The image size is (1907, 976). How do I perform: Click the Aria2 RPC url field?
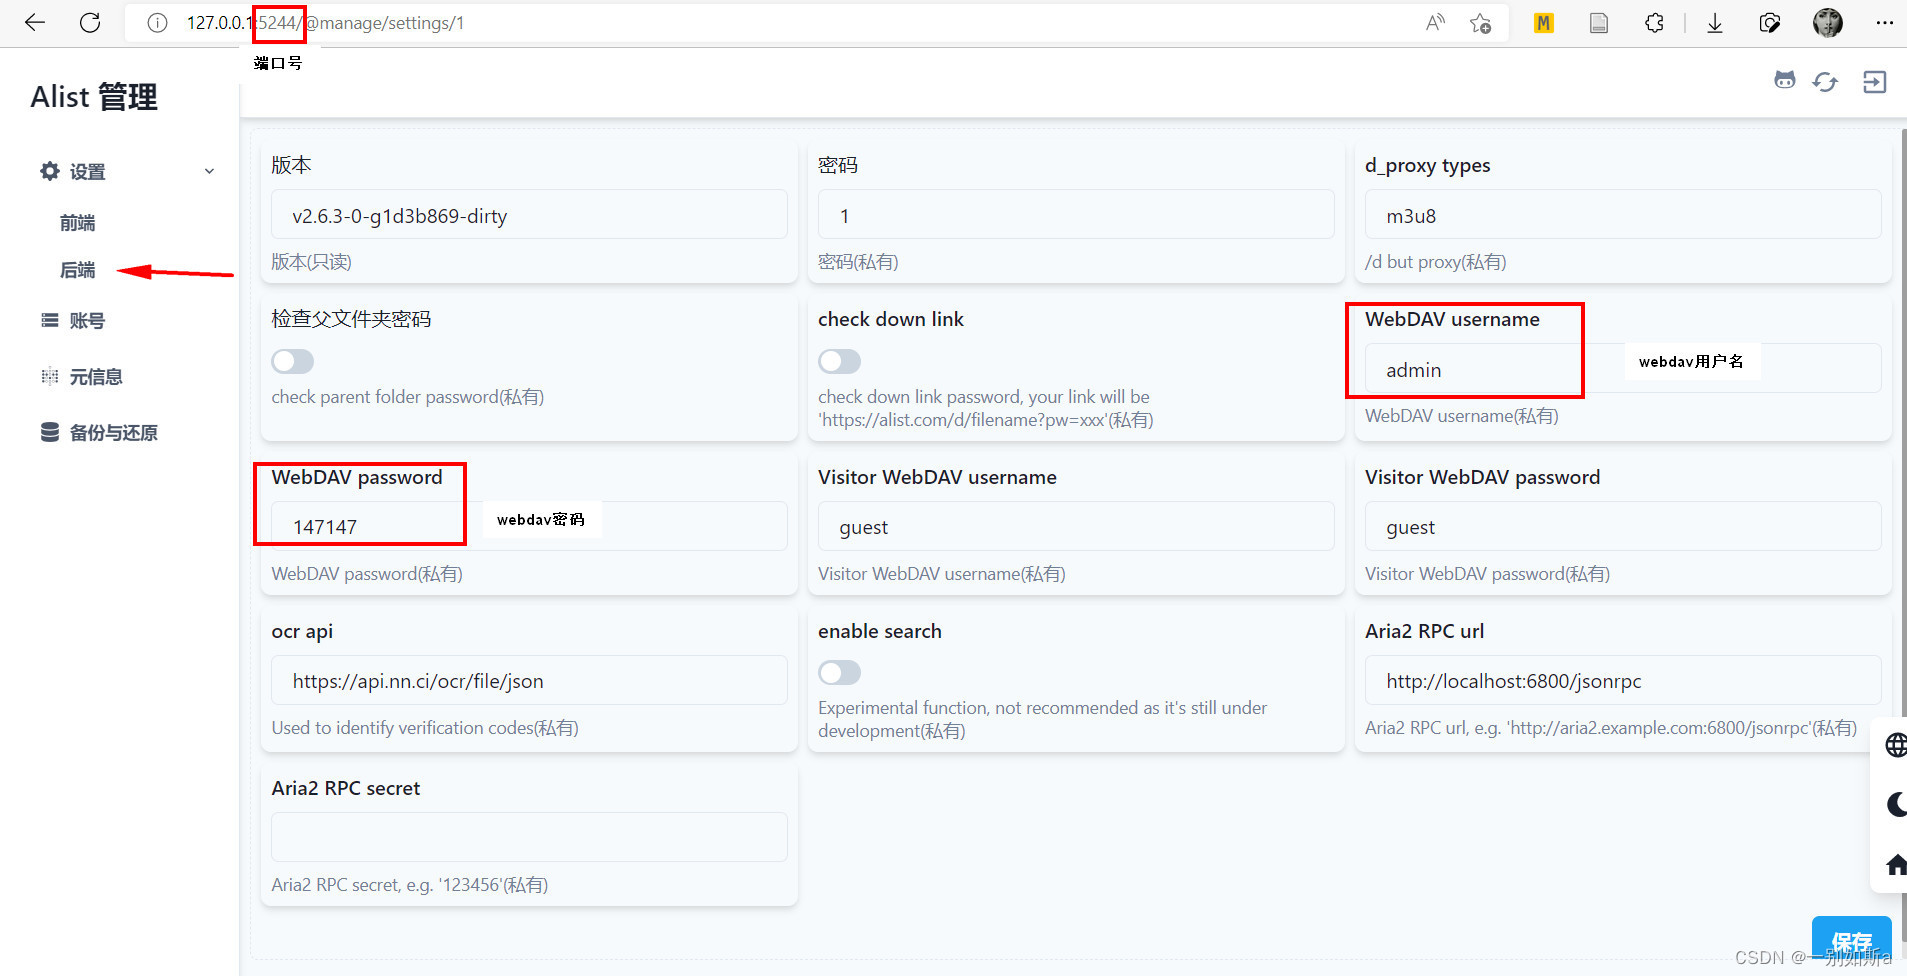pyautogui.click(x=1623, y=680)
